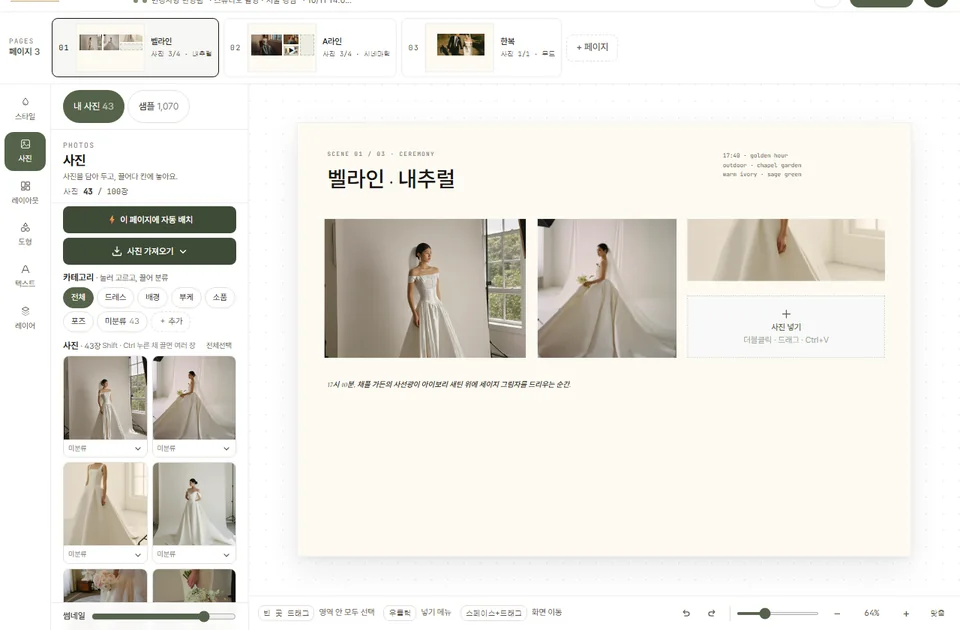
Task: Click the 64% zoom value
Action: (x=872, y=613)
